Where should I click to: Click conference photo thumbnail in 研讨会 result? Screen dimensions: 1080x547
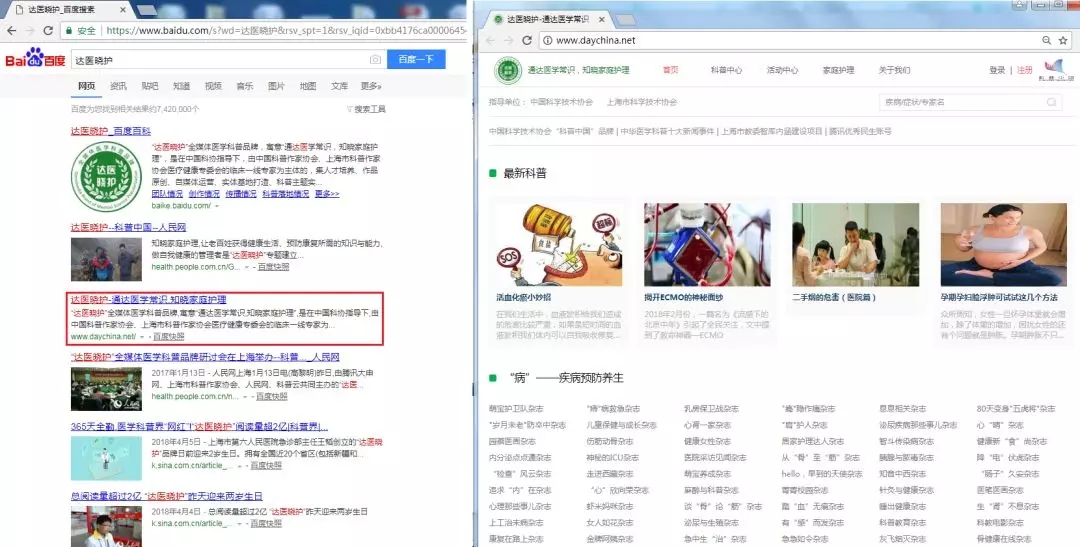(x=106, y=389)
